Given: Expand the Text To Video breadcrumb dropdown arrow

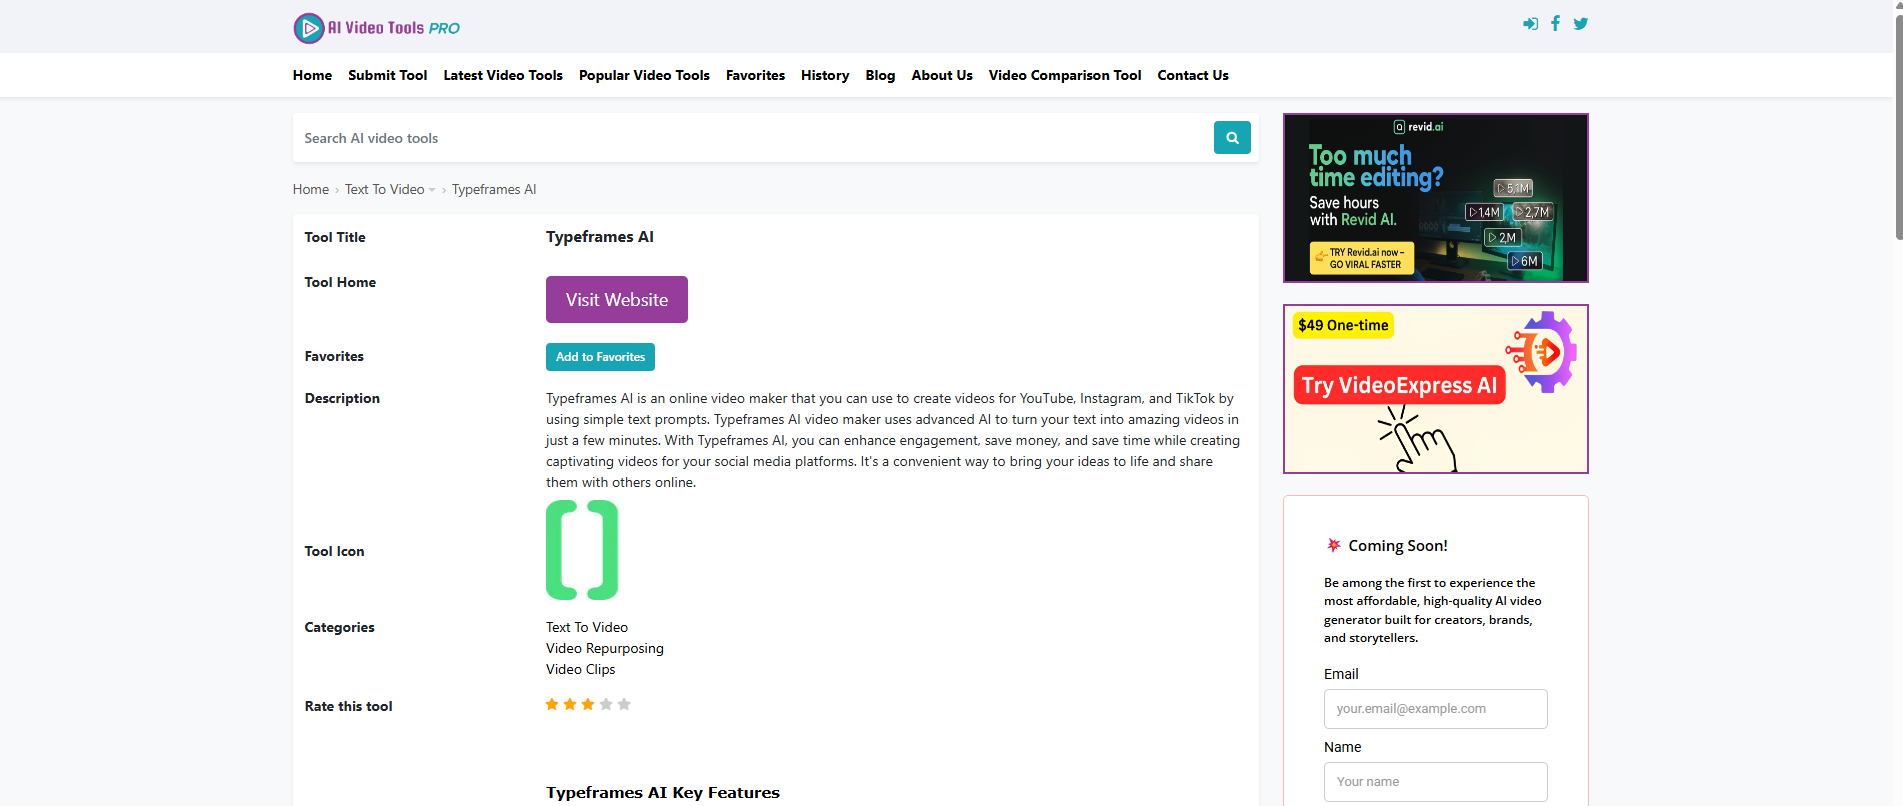Looking at the screenshot, I should pyautogui.click(x=432, y=190).
